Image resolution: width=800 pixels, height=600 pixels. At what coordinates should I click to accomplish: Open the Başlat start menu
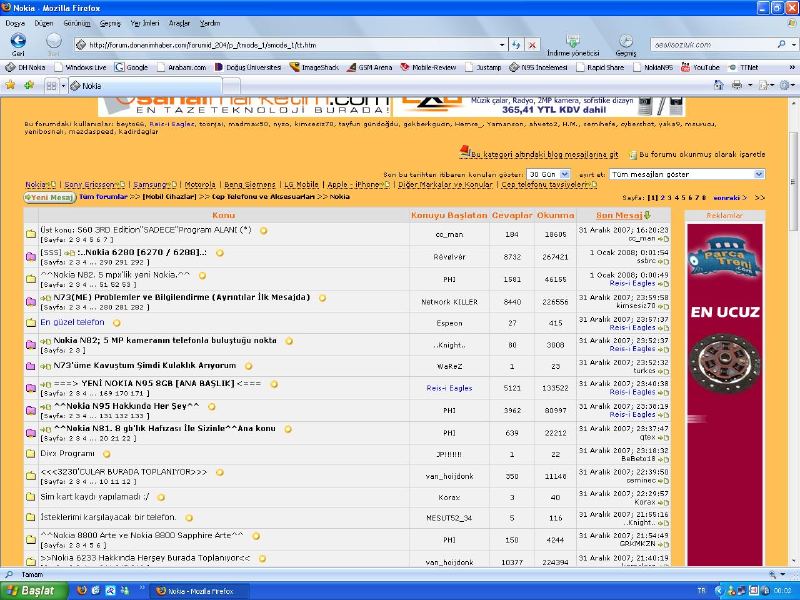point(34,590)
